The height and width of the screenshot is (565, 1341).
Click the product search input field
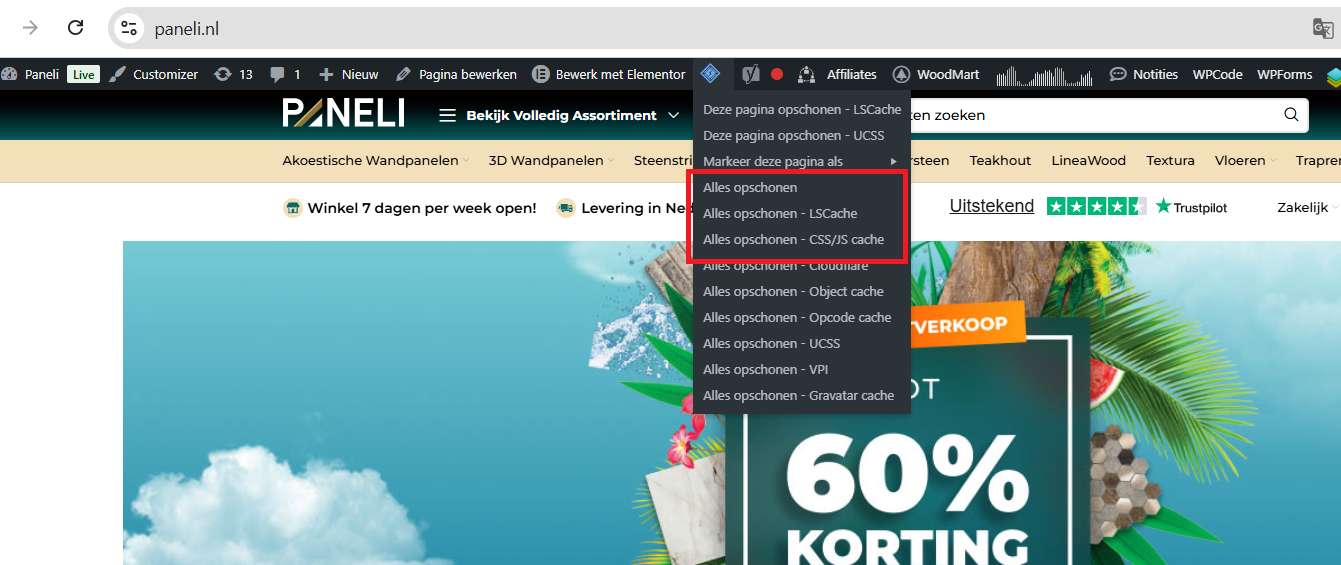[1090, 115]
